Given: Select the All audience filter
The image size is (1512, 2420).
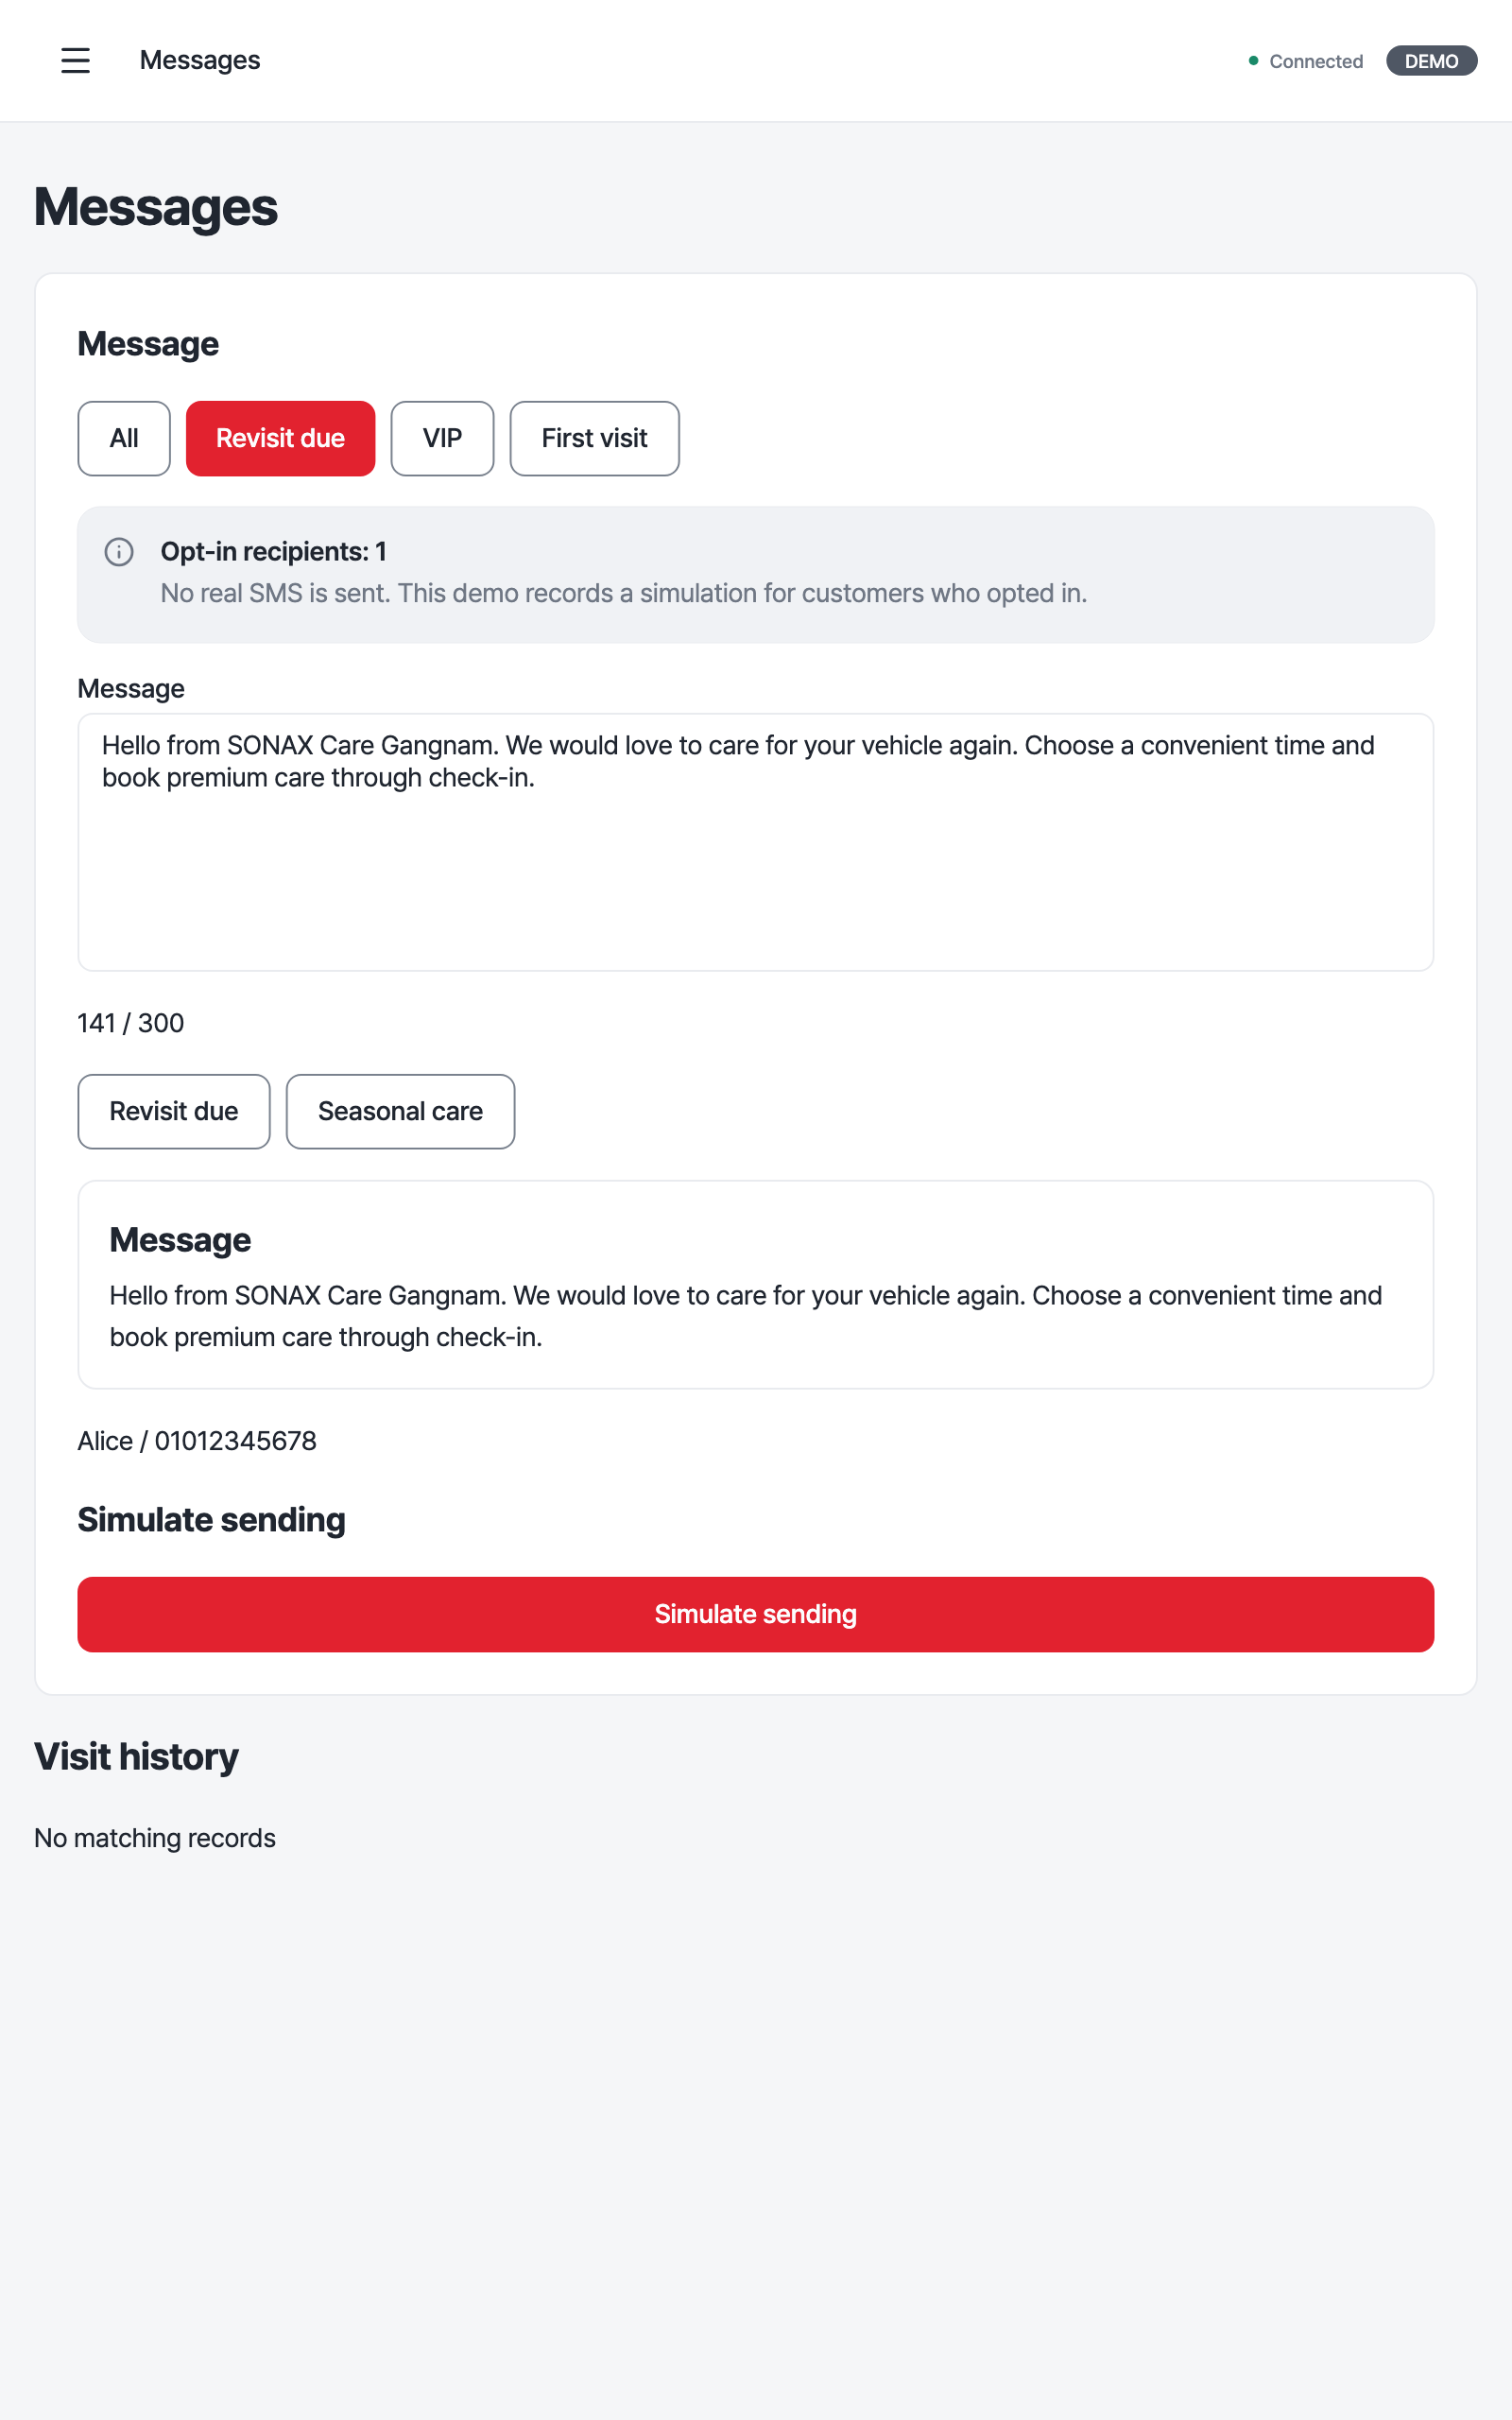Looking at the screenshot, I should [x=124, y=438].
